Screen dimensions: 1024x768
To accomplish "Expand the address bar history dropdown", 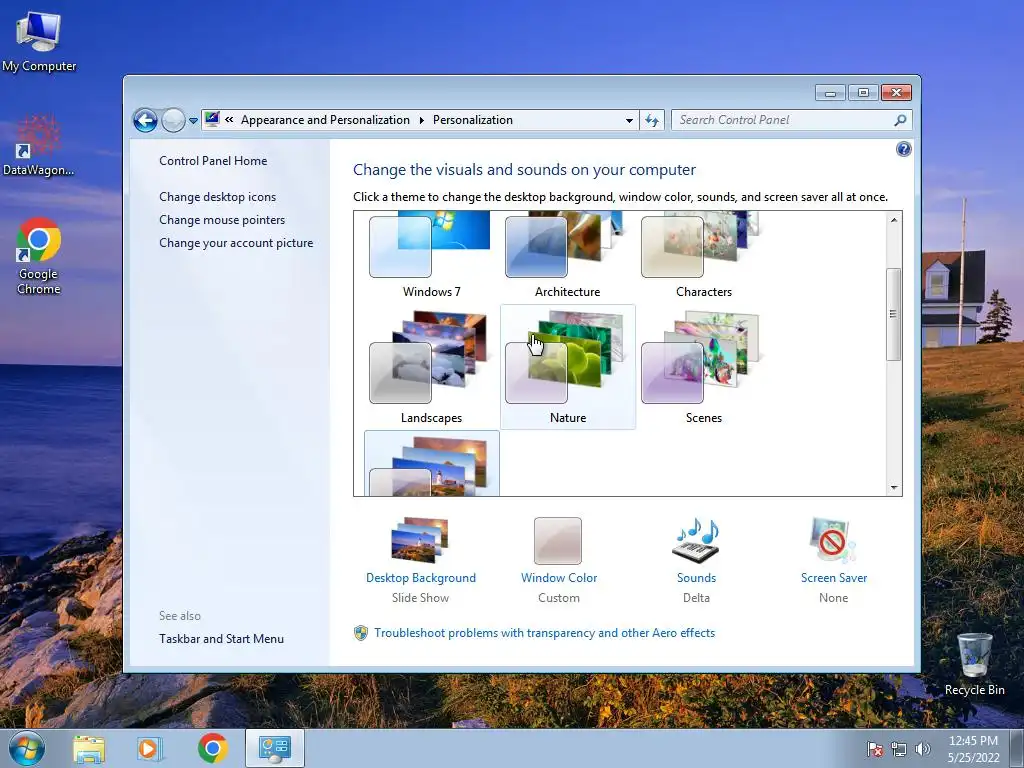I will pyautogui.click(x=629, y=120).
